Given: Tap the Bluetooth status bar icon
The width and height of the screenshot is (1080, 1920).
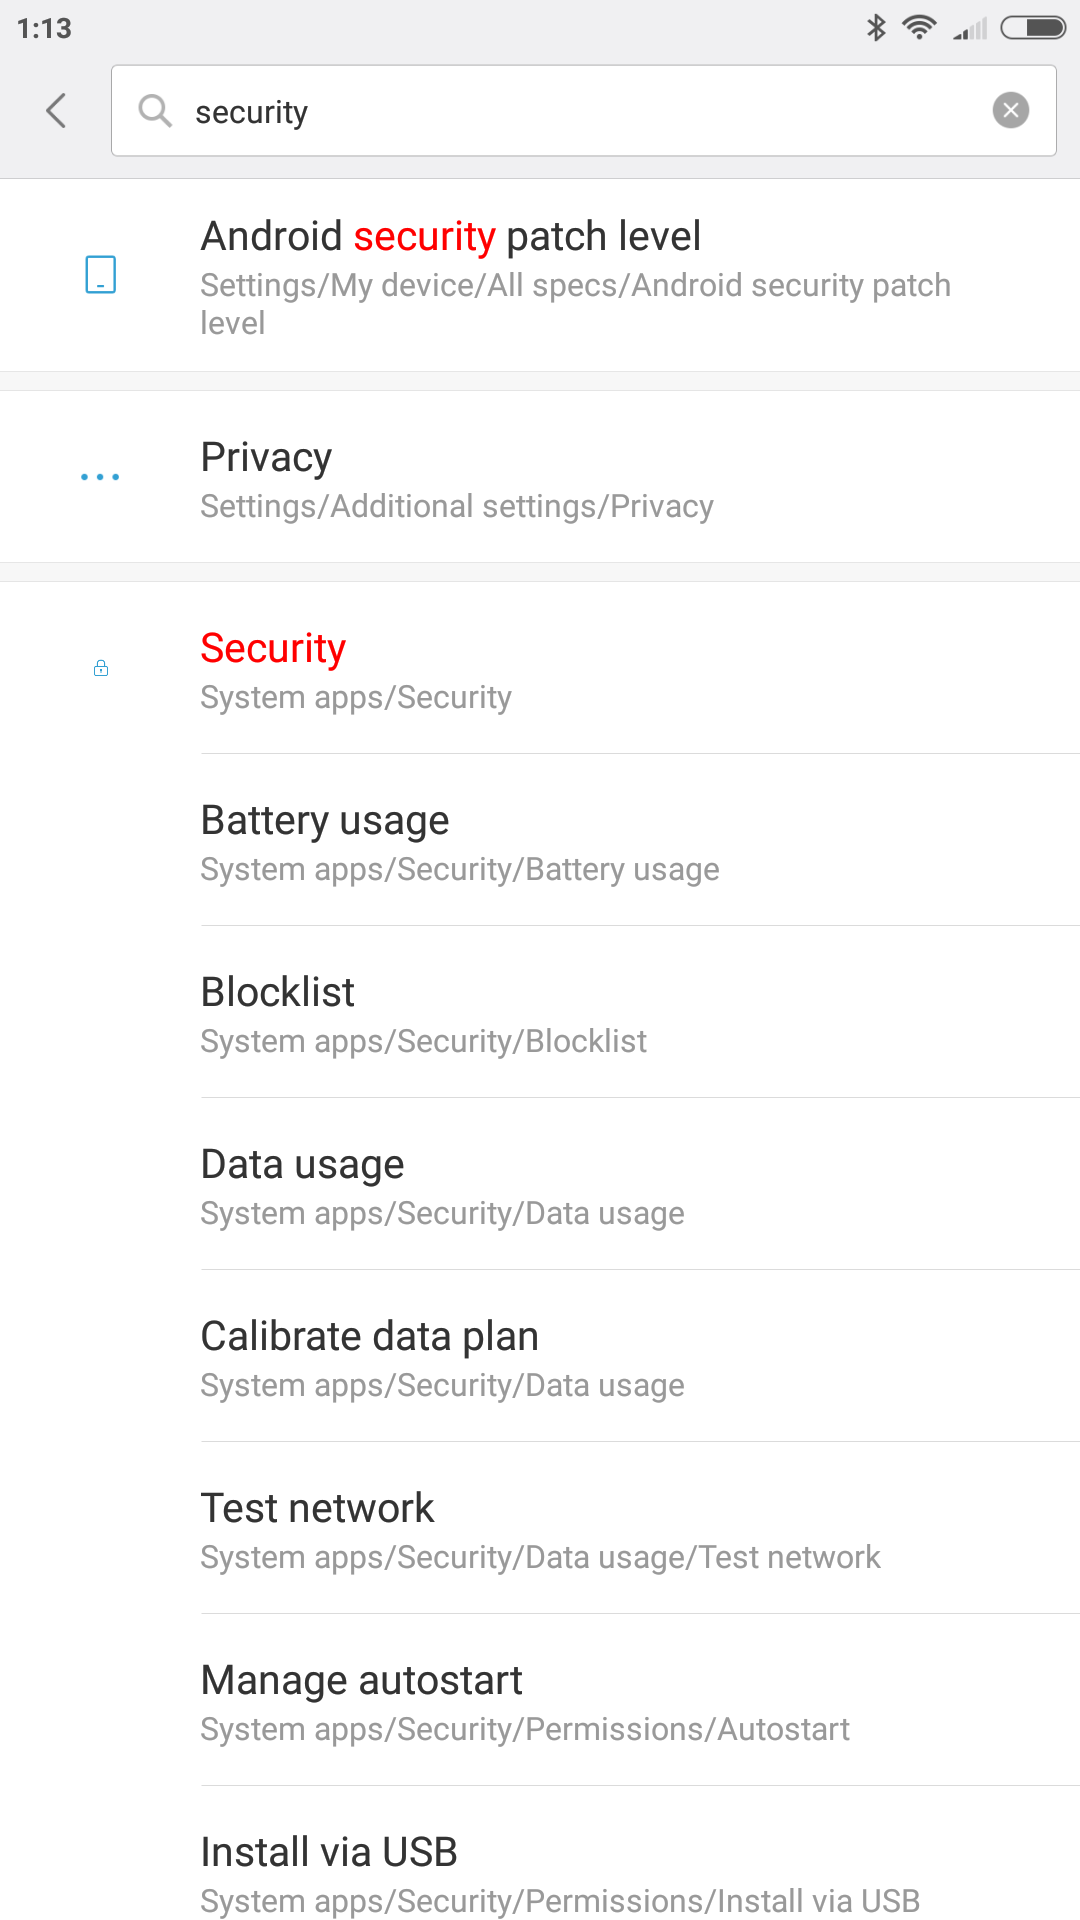Looking at the screenshot, I should [x=876, y=28].
